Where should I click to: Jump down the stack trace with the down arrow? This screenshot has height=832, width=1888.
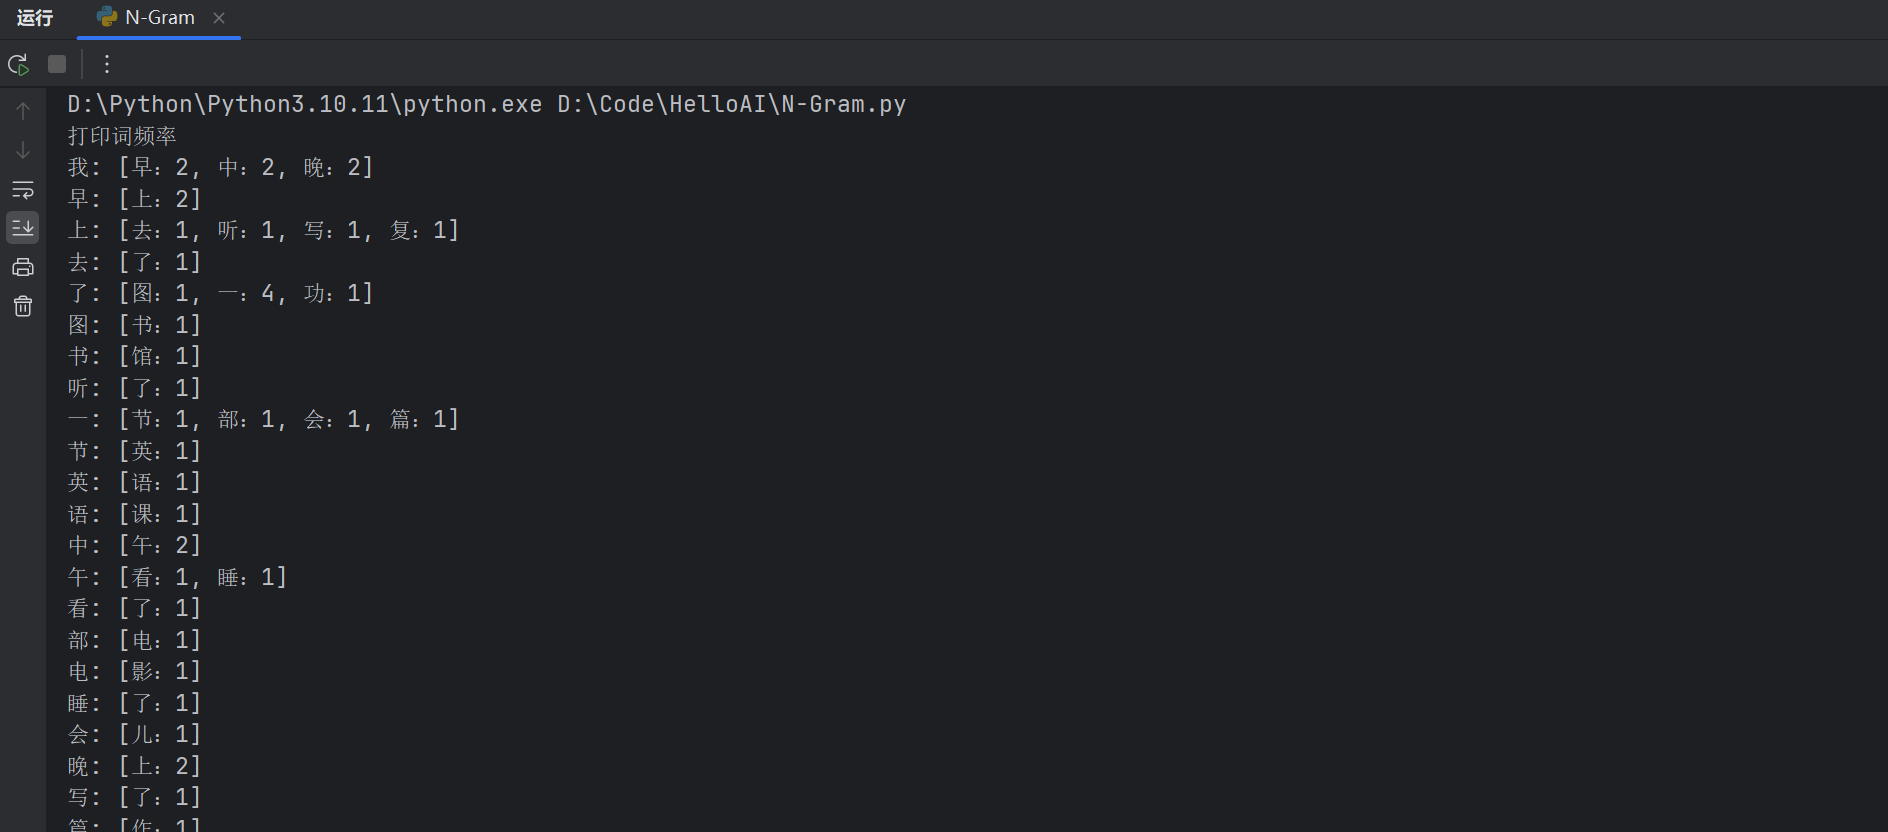click(23, 150)
